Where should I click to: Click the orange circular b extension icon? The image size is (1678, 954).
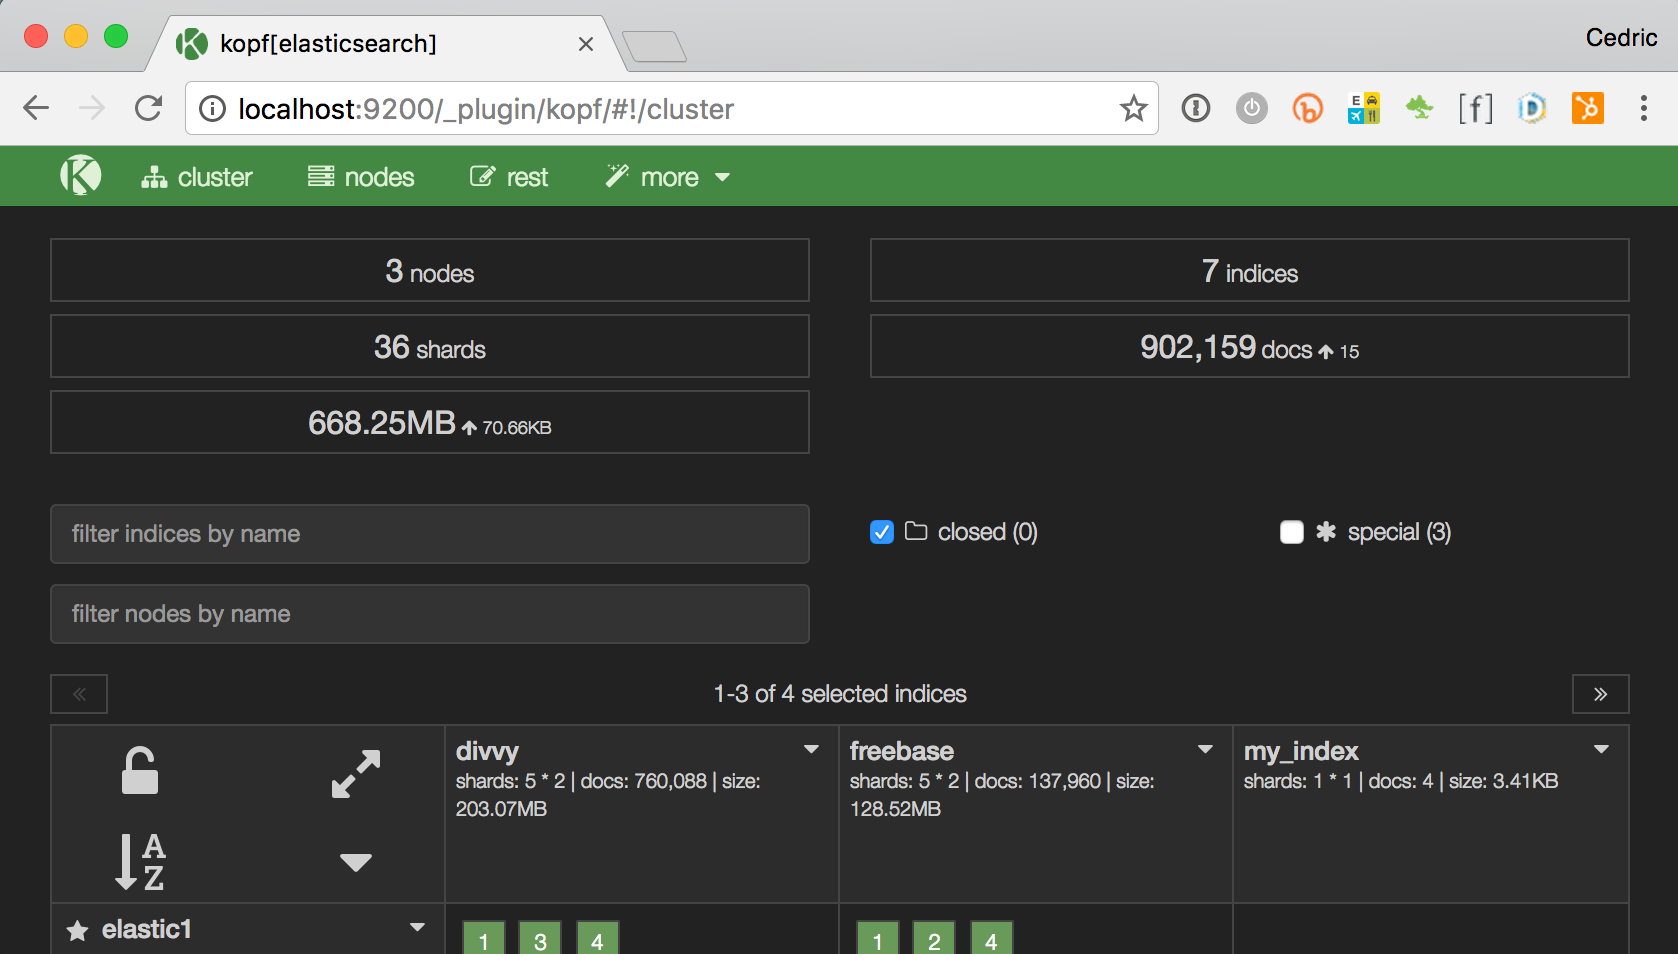click(x=1307, y=108)
